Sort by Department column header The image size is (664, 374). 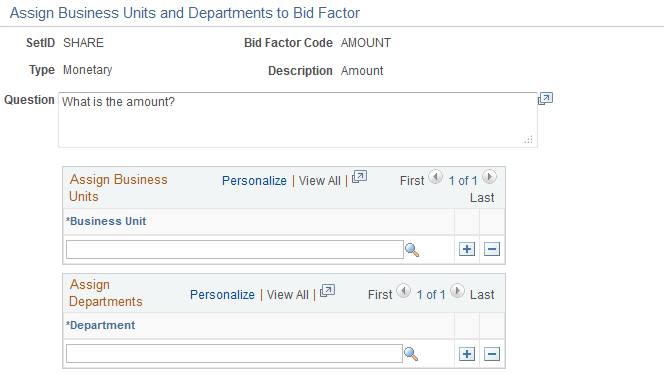100,325
